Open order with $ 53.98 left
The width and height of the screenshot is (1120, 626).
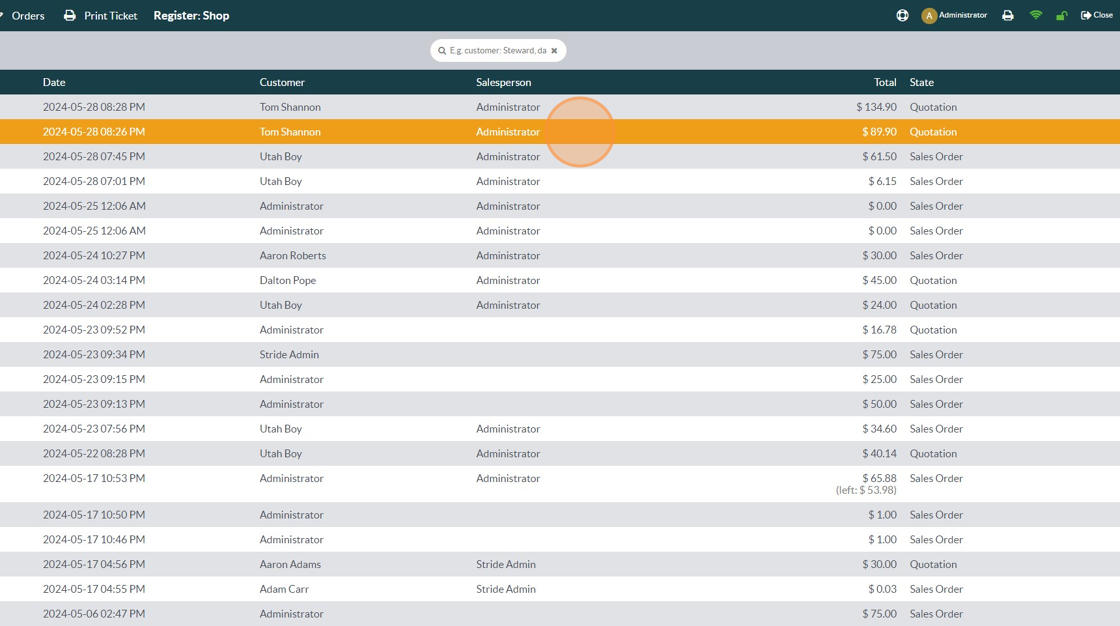tap(560, 484)
